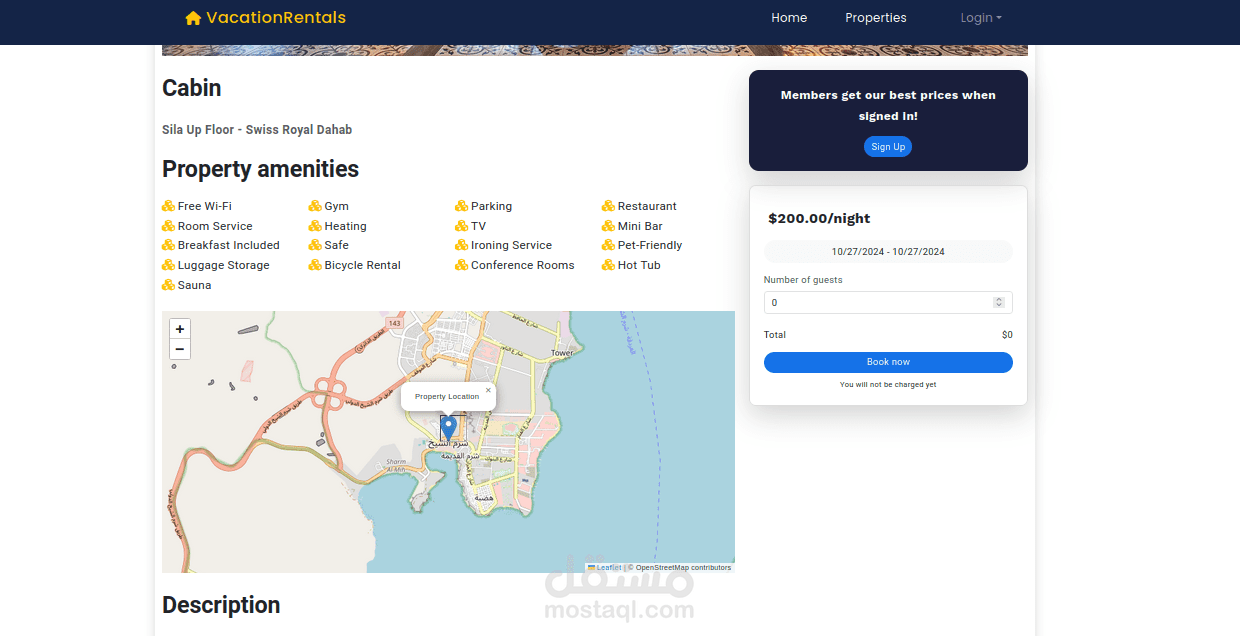Viewport: 1240px width, 636px height.
Task: Open the OpenStreetMap contributors link
Action: pos(683,568)
